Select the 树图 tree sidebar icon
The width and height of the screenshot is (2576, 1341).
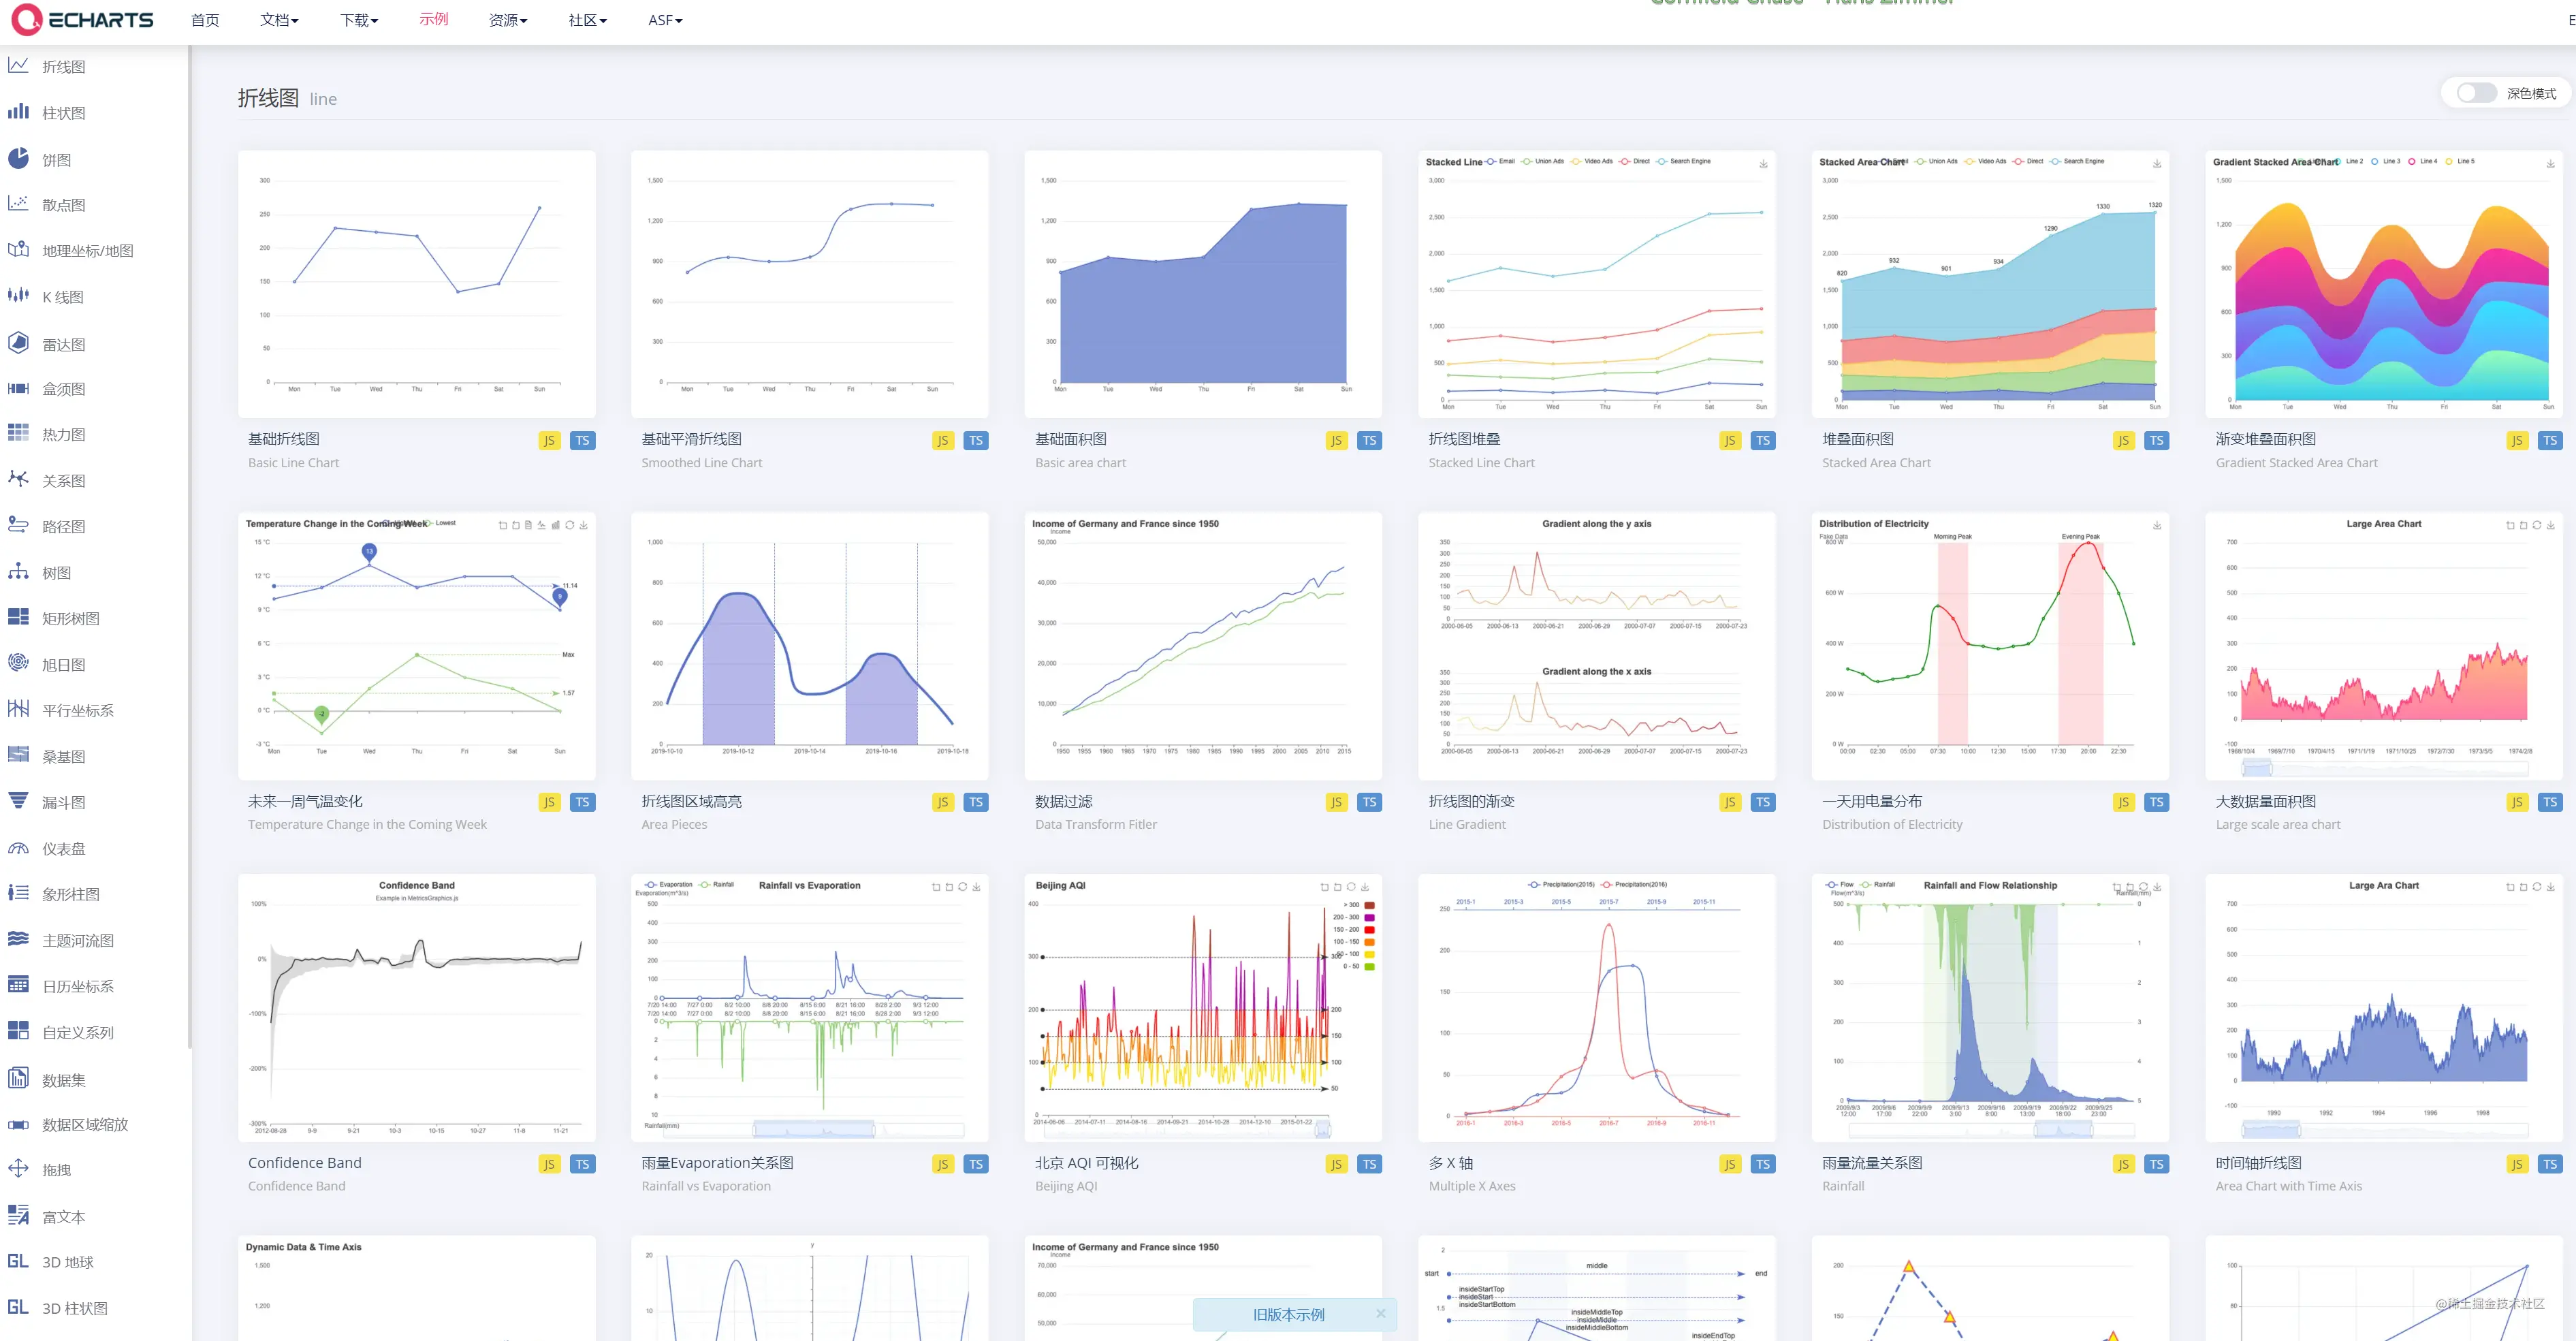[18, 572]
